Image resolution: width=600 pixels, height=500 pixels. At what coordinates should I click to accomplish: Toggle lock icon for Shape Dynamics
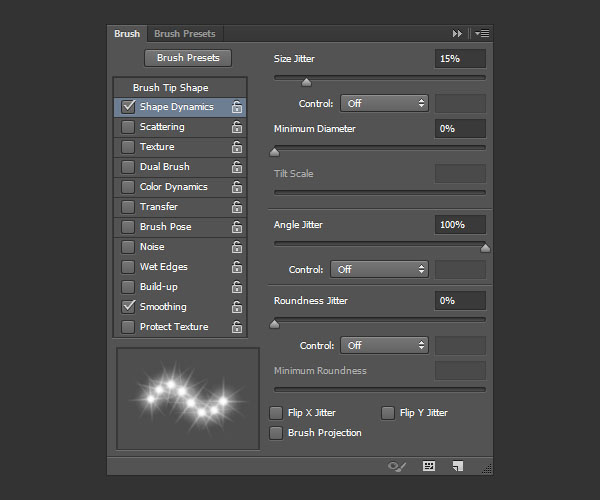tap(237, 107)
